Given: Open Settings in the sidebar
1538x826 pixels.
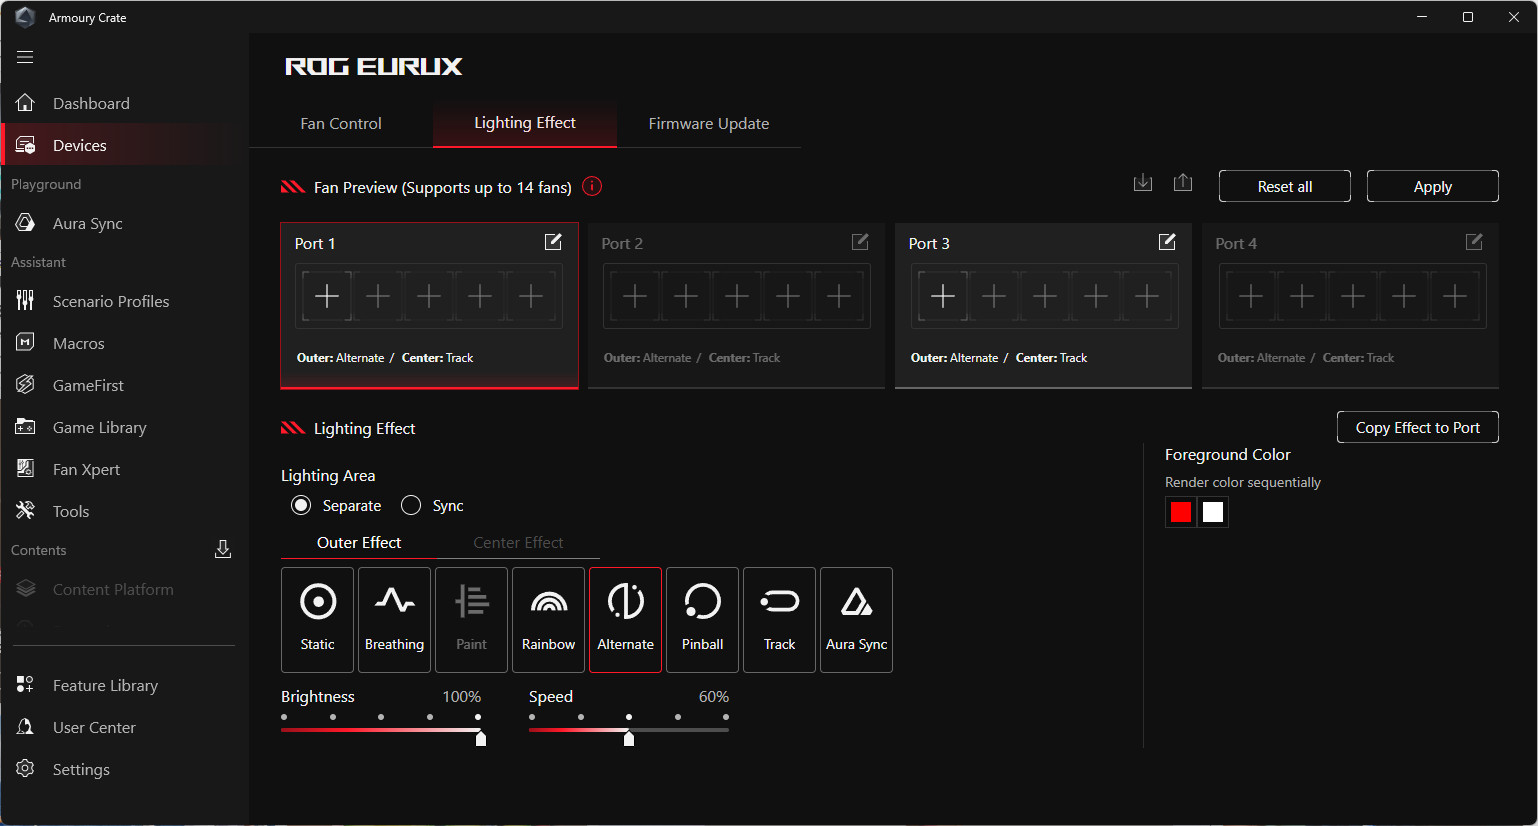Looking at the screenshot, I should [x=124, y=769].
